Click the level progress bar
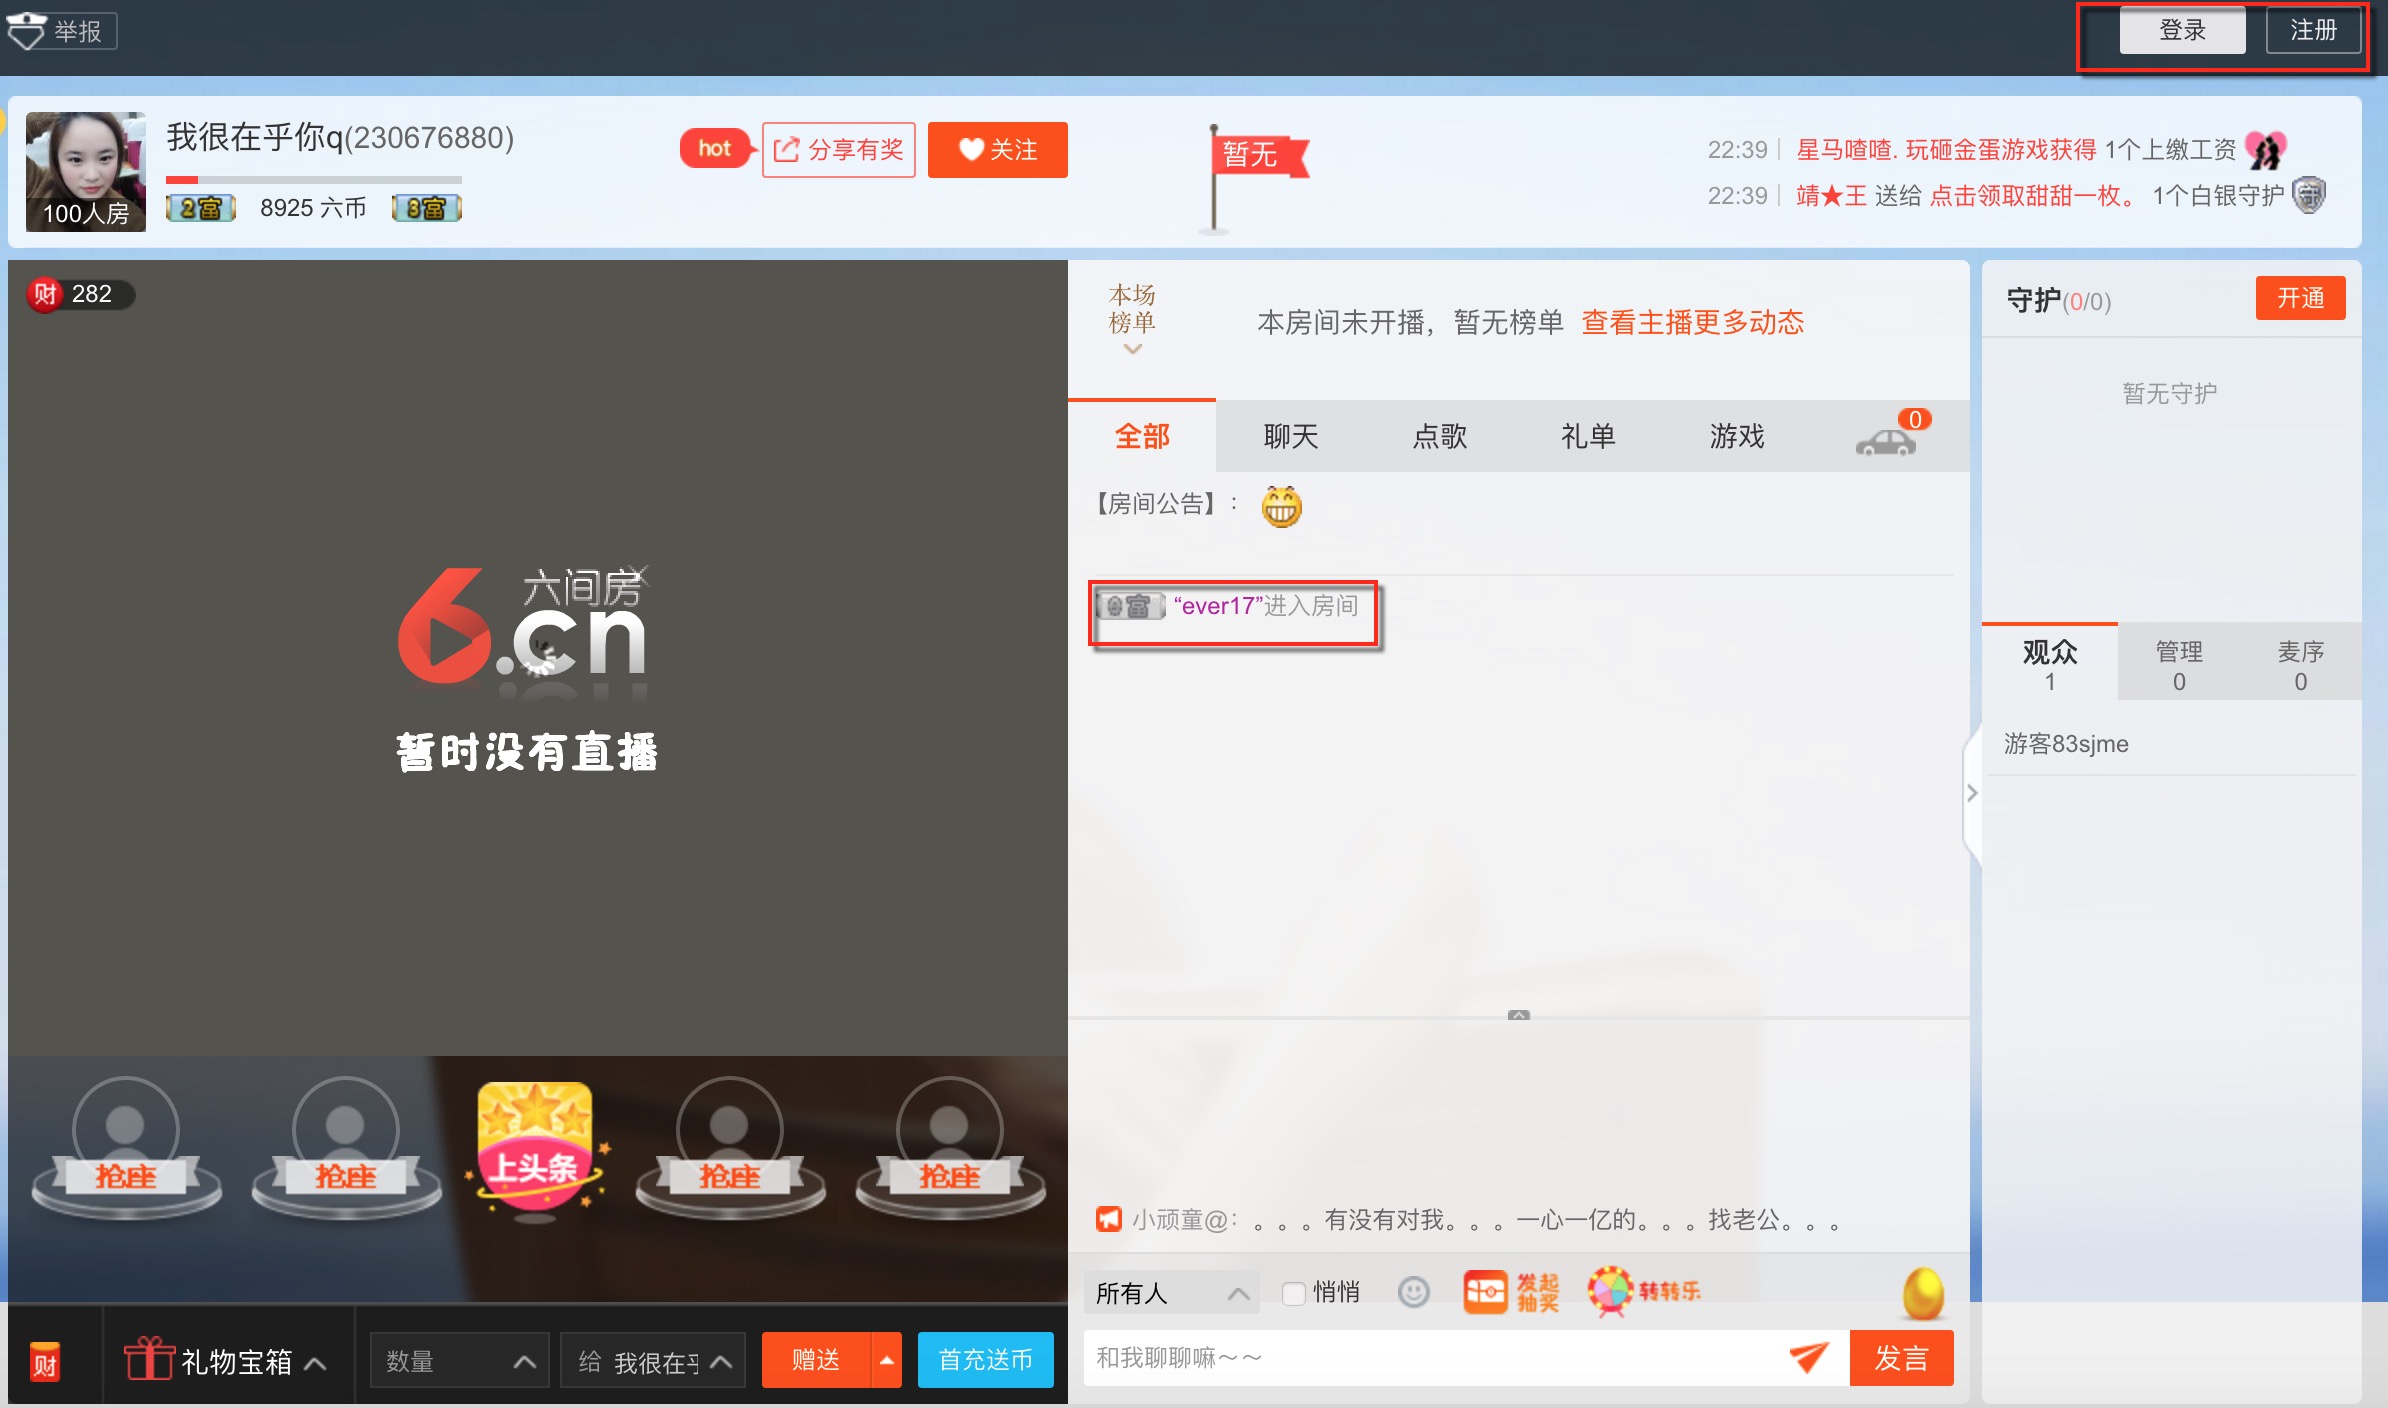 [314, 180]
